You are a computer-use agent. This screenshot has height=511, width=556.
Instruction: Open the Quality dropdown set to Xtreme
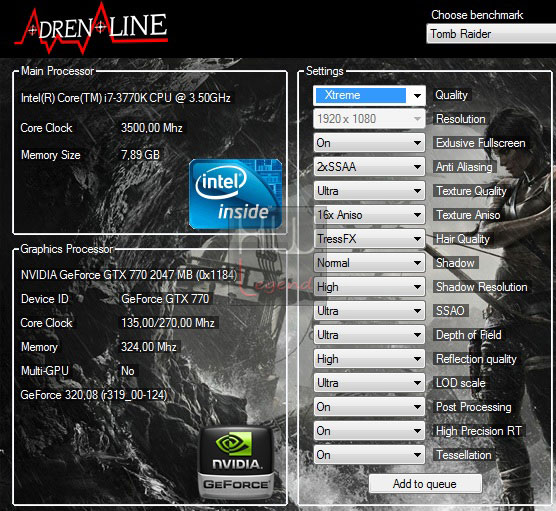[x=369, y=95]
